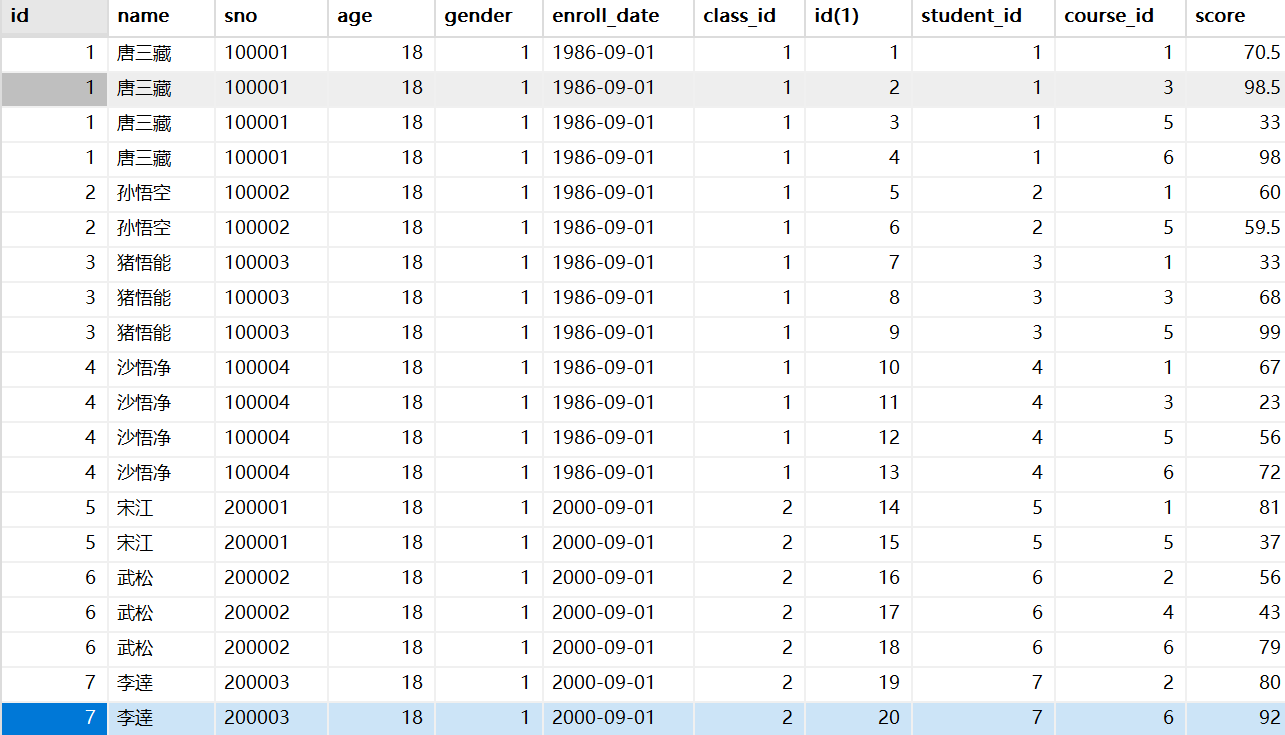Select id(1) cell with value 4

point(858,158)
